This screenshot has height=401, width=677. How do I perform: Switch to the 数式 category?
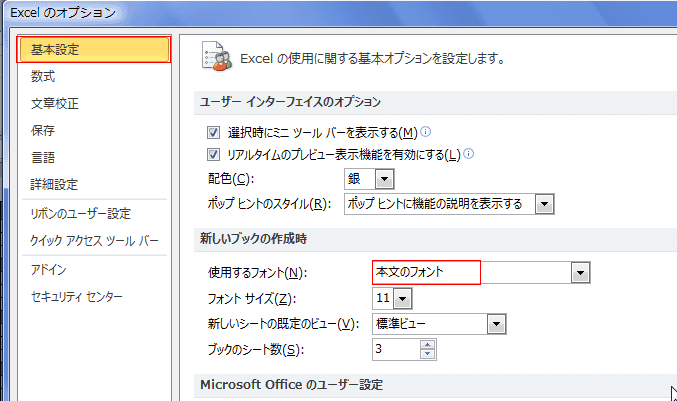coord(43,76)
